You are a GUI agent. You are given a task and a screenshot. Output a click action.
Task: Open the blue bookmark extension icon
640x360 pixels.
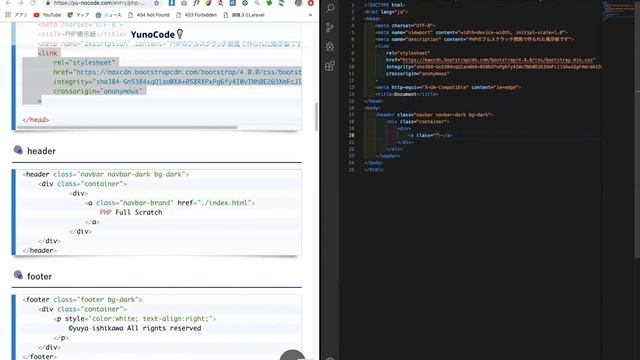tap(171, 3)
